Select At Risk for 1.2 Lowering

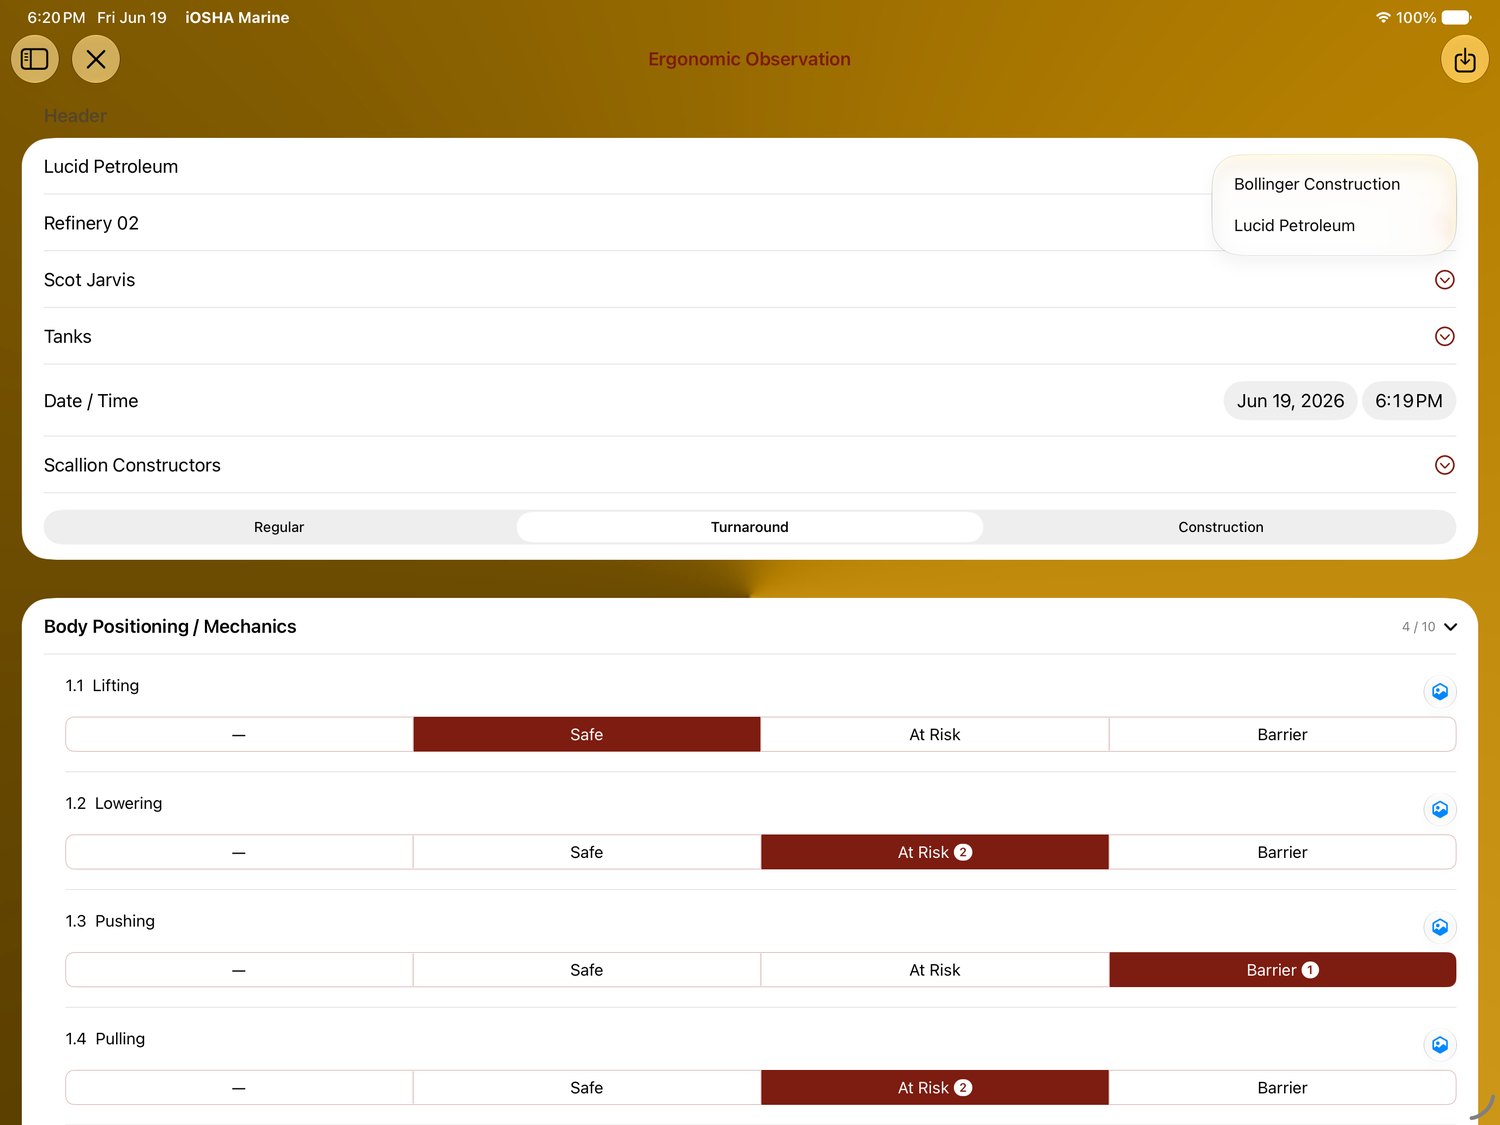pos(935,853)
